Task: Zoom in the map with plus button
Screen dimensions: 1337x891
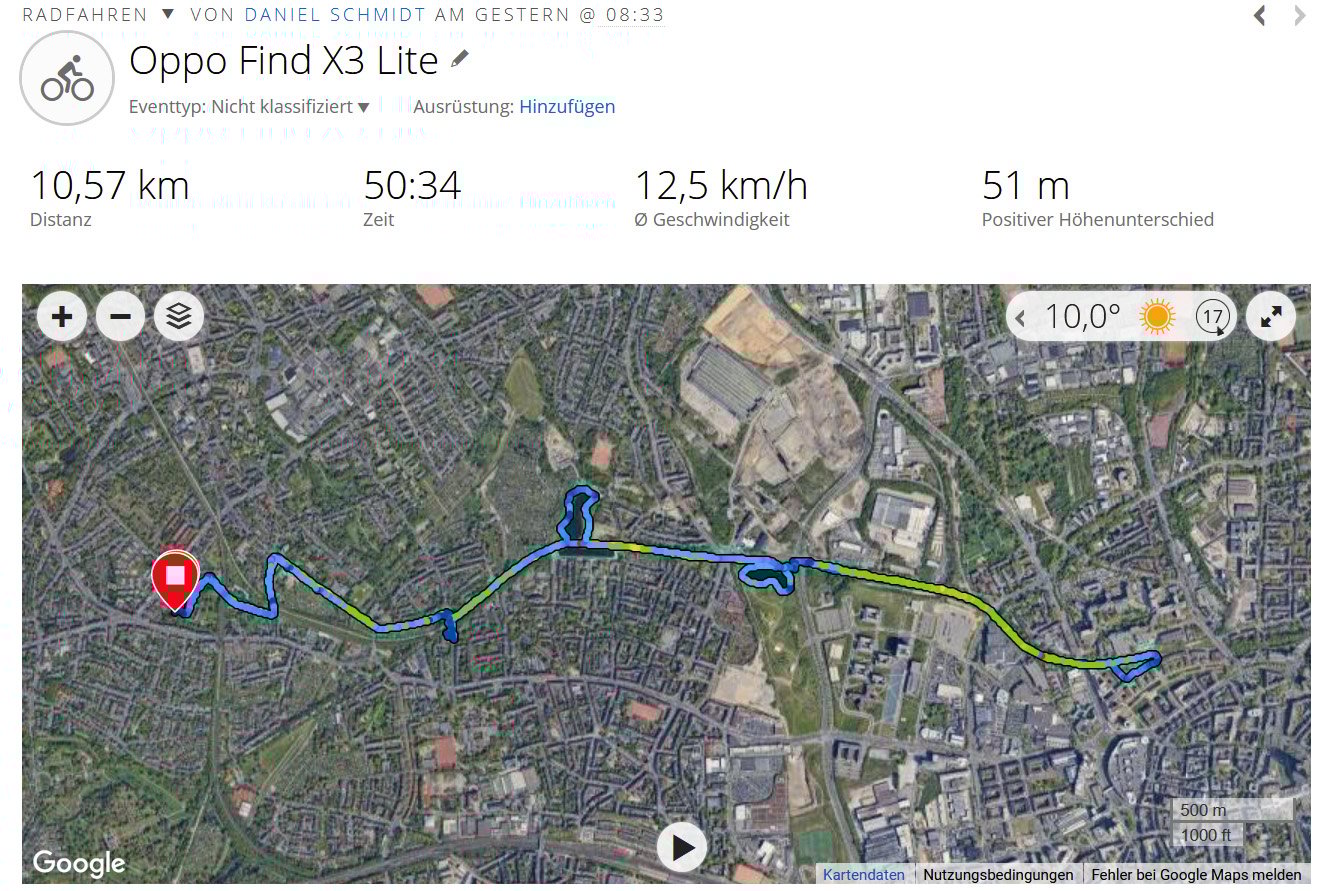Action: point(62,317)
